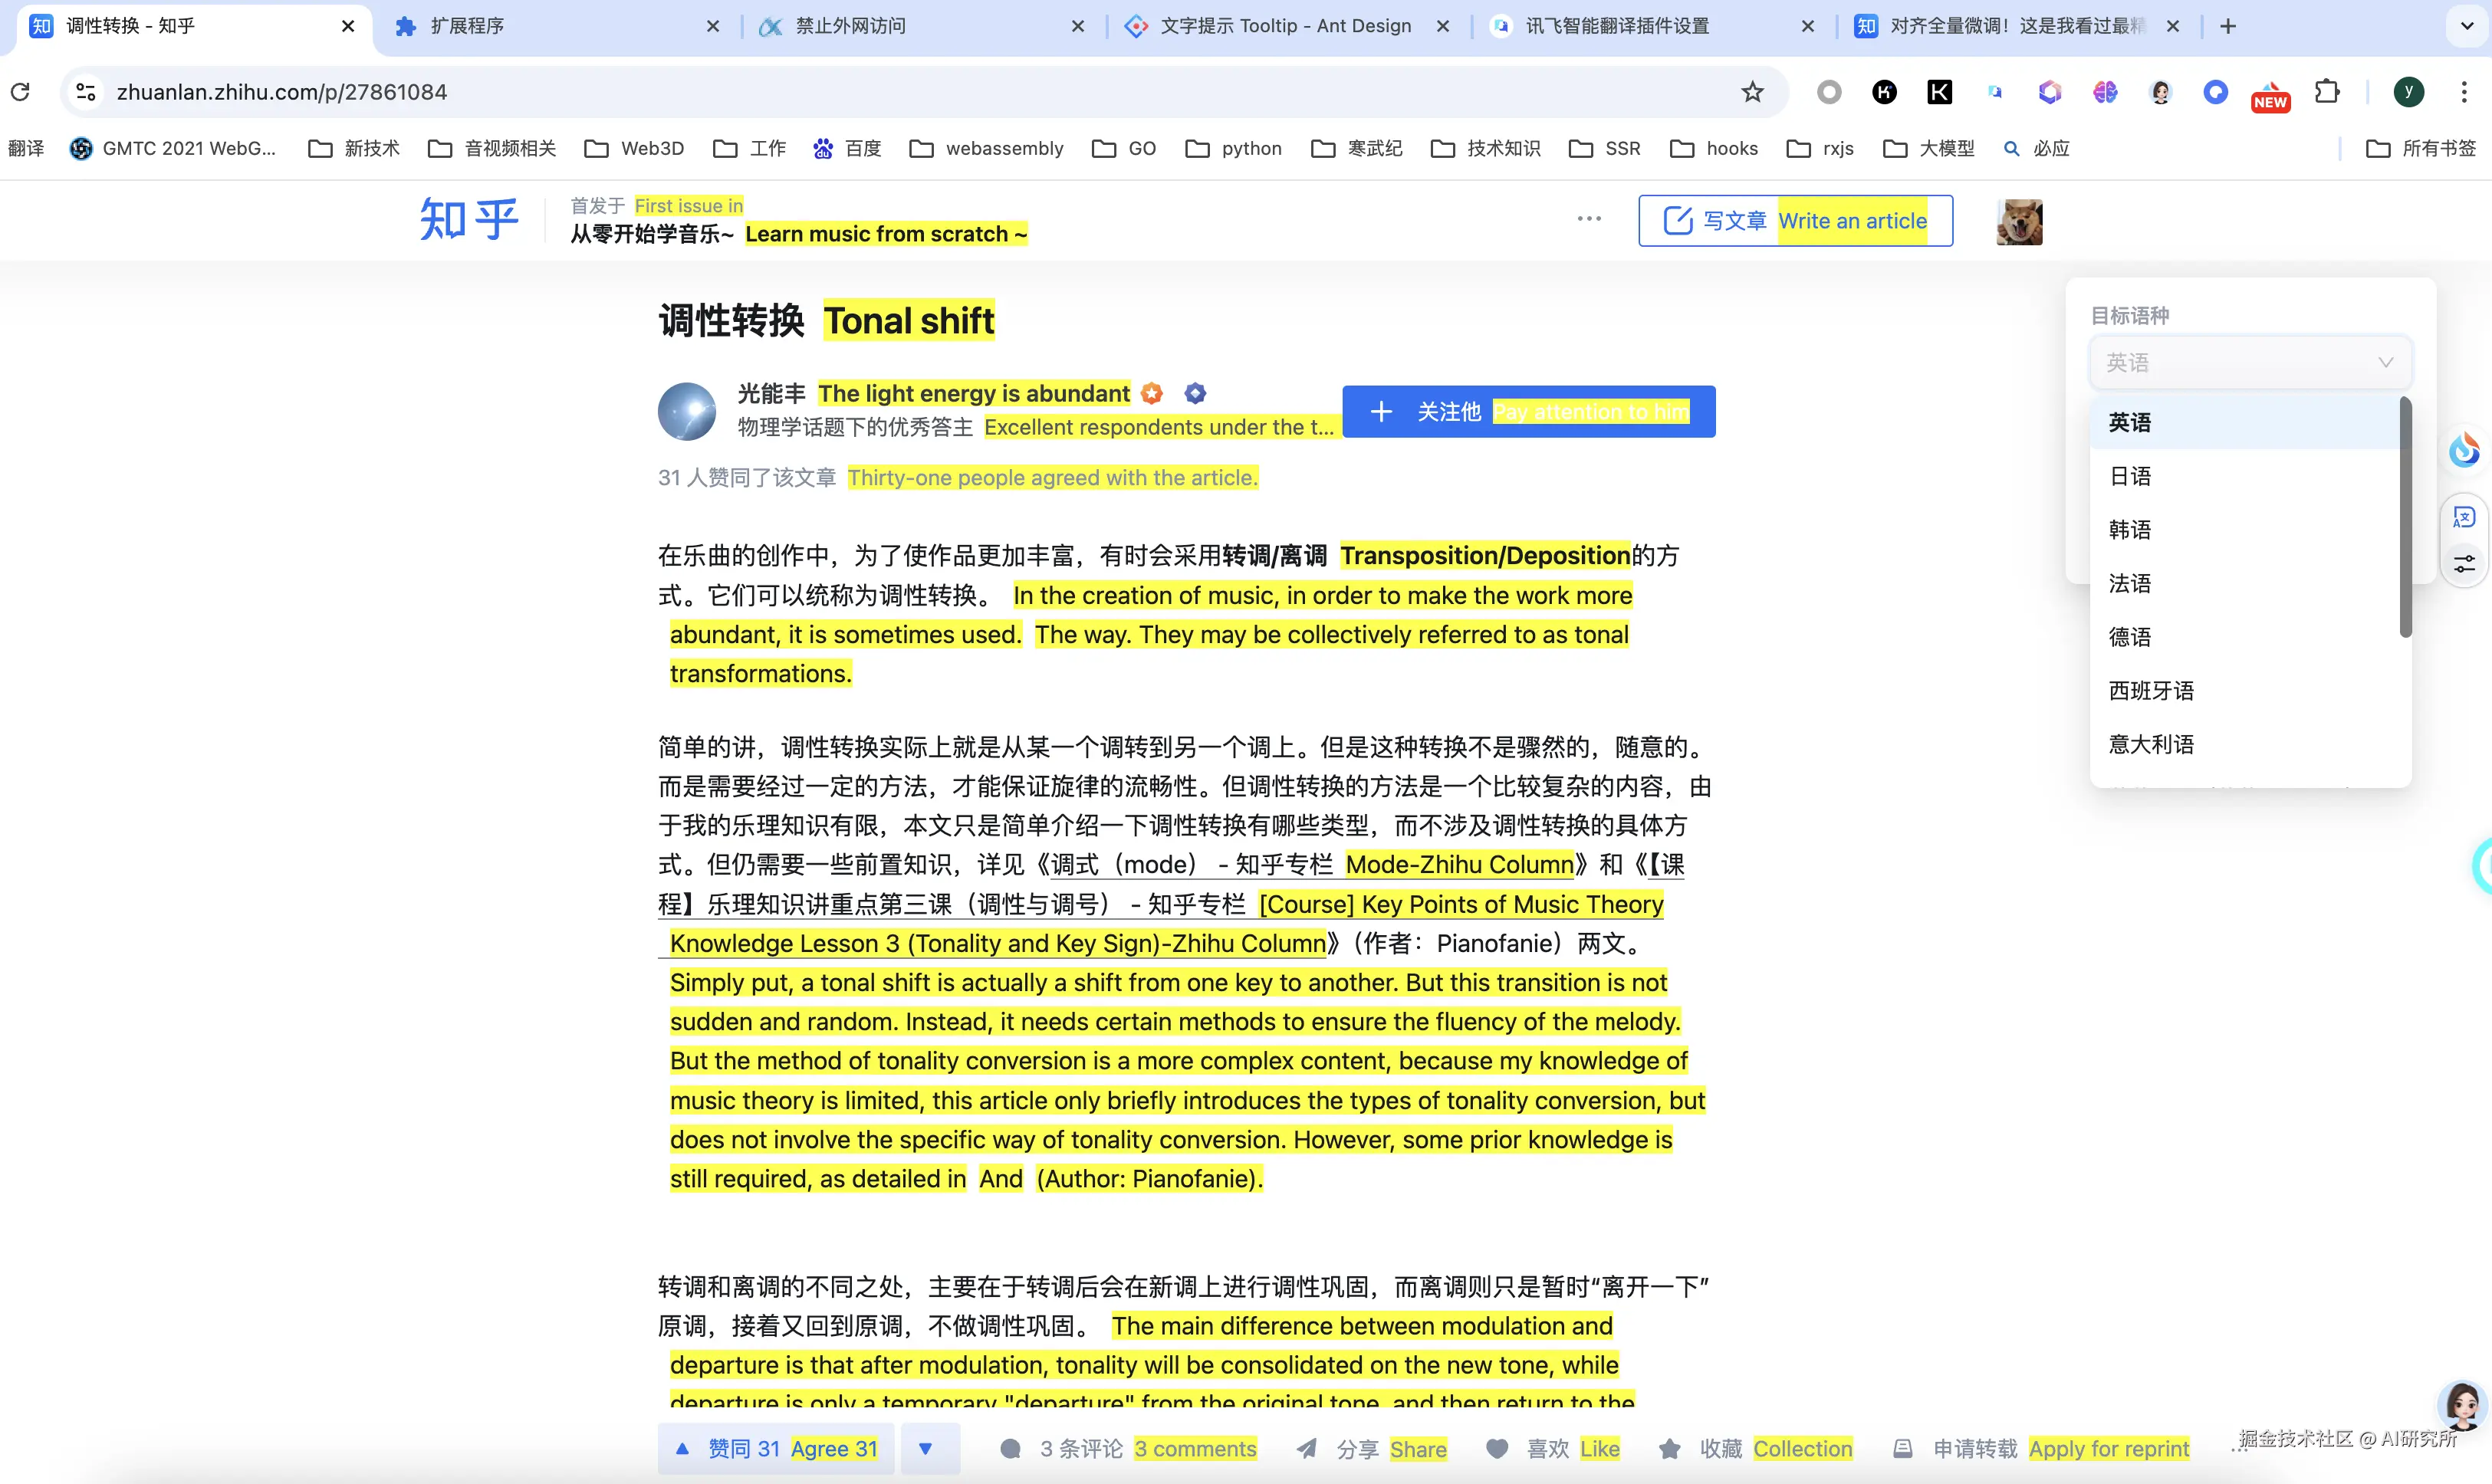Screen dimensions: 2492x1484
Task: Open the translation settings sliders icon
Action: point(2464,565)
